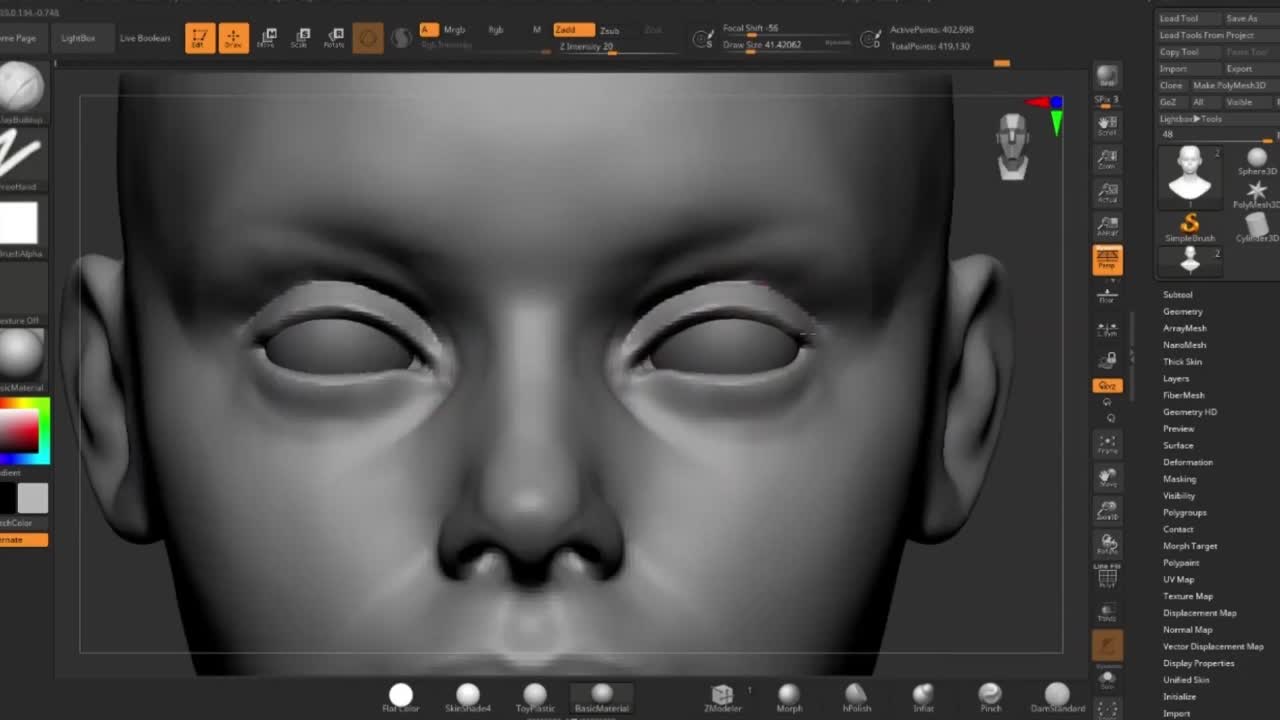
Task: Click the AAHalf icon
Action: click(1107, 226)
